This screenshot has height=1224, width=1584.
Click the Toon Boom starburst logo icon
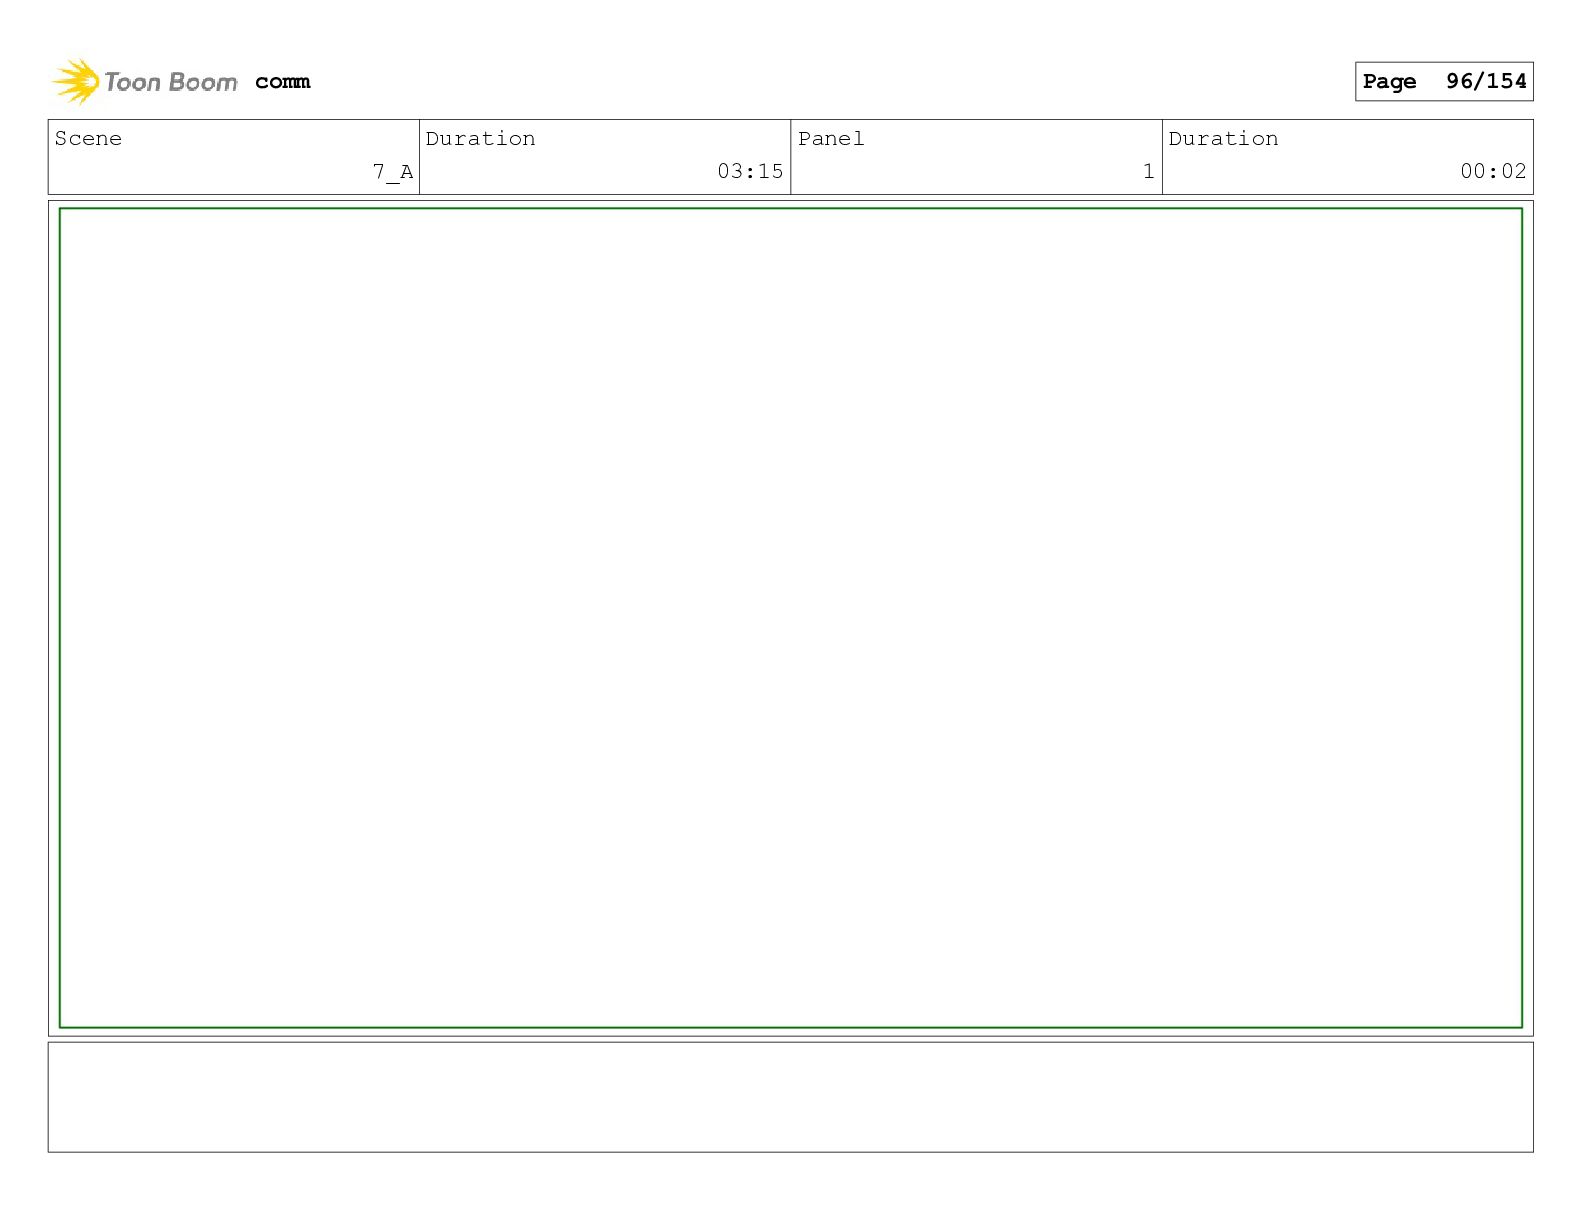coord(76,81)
